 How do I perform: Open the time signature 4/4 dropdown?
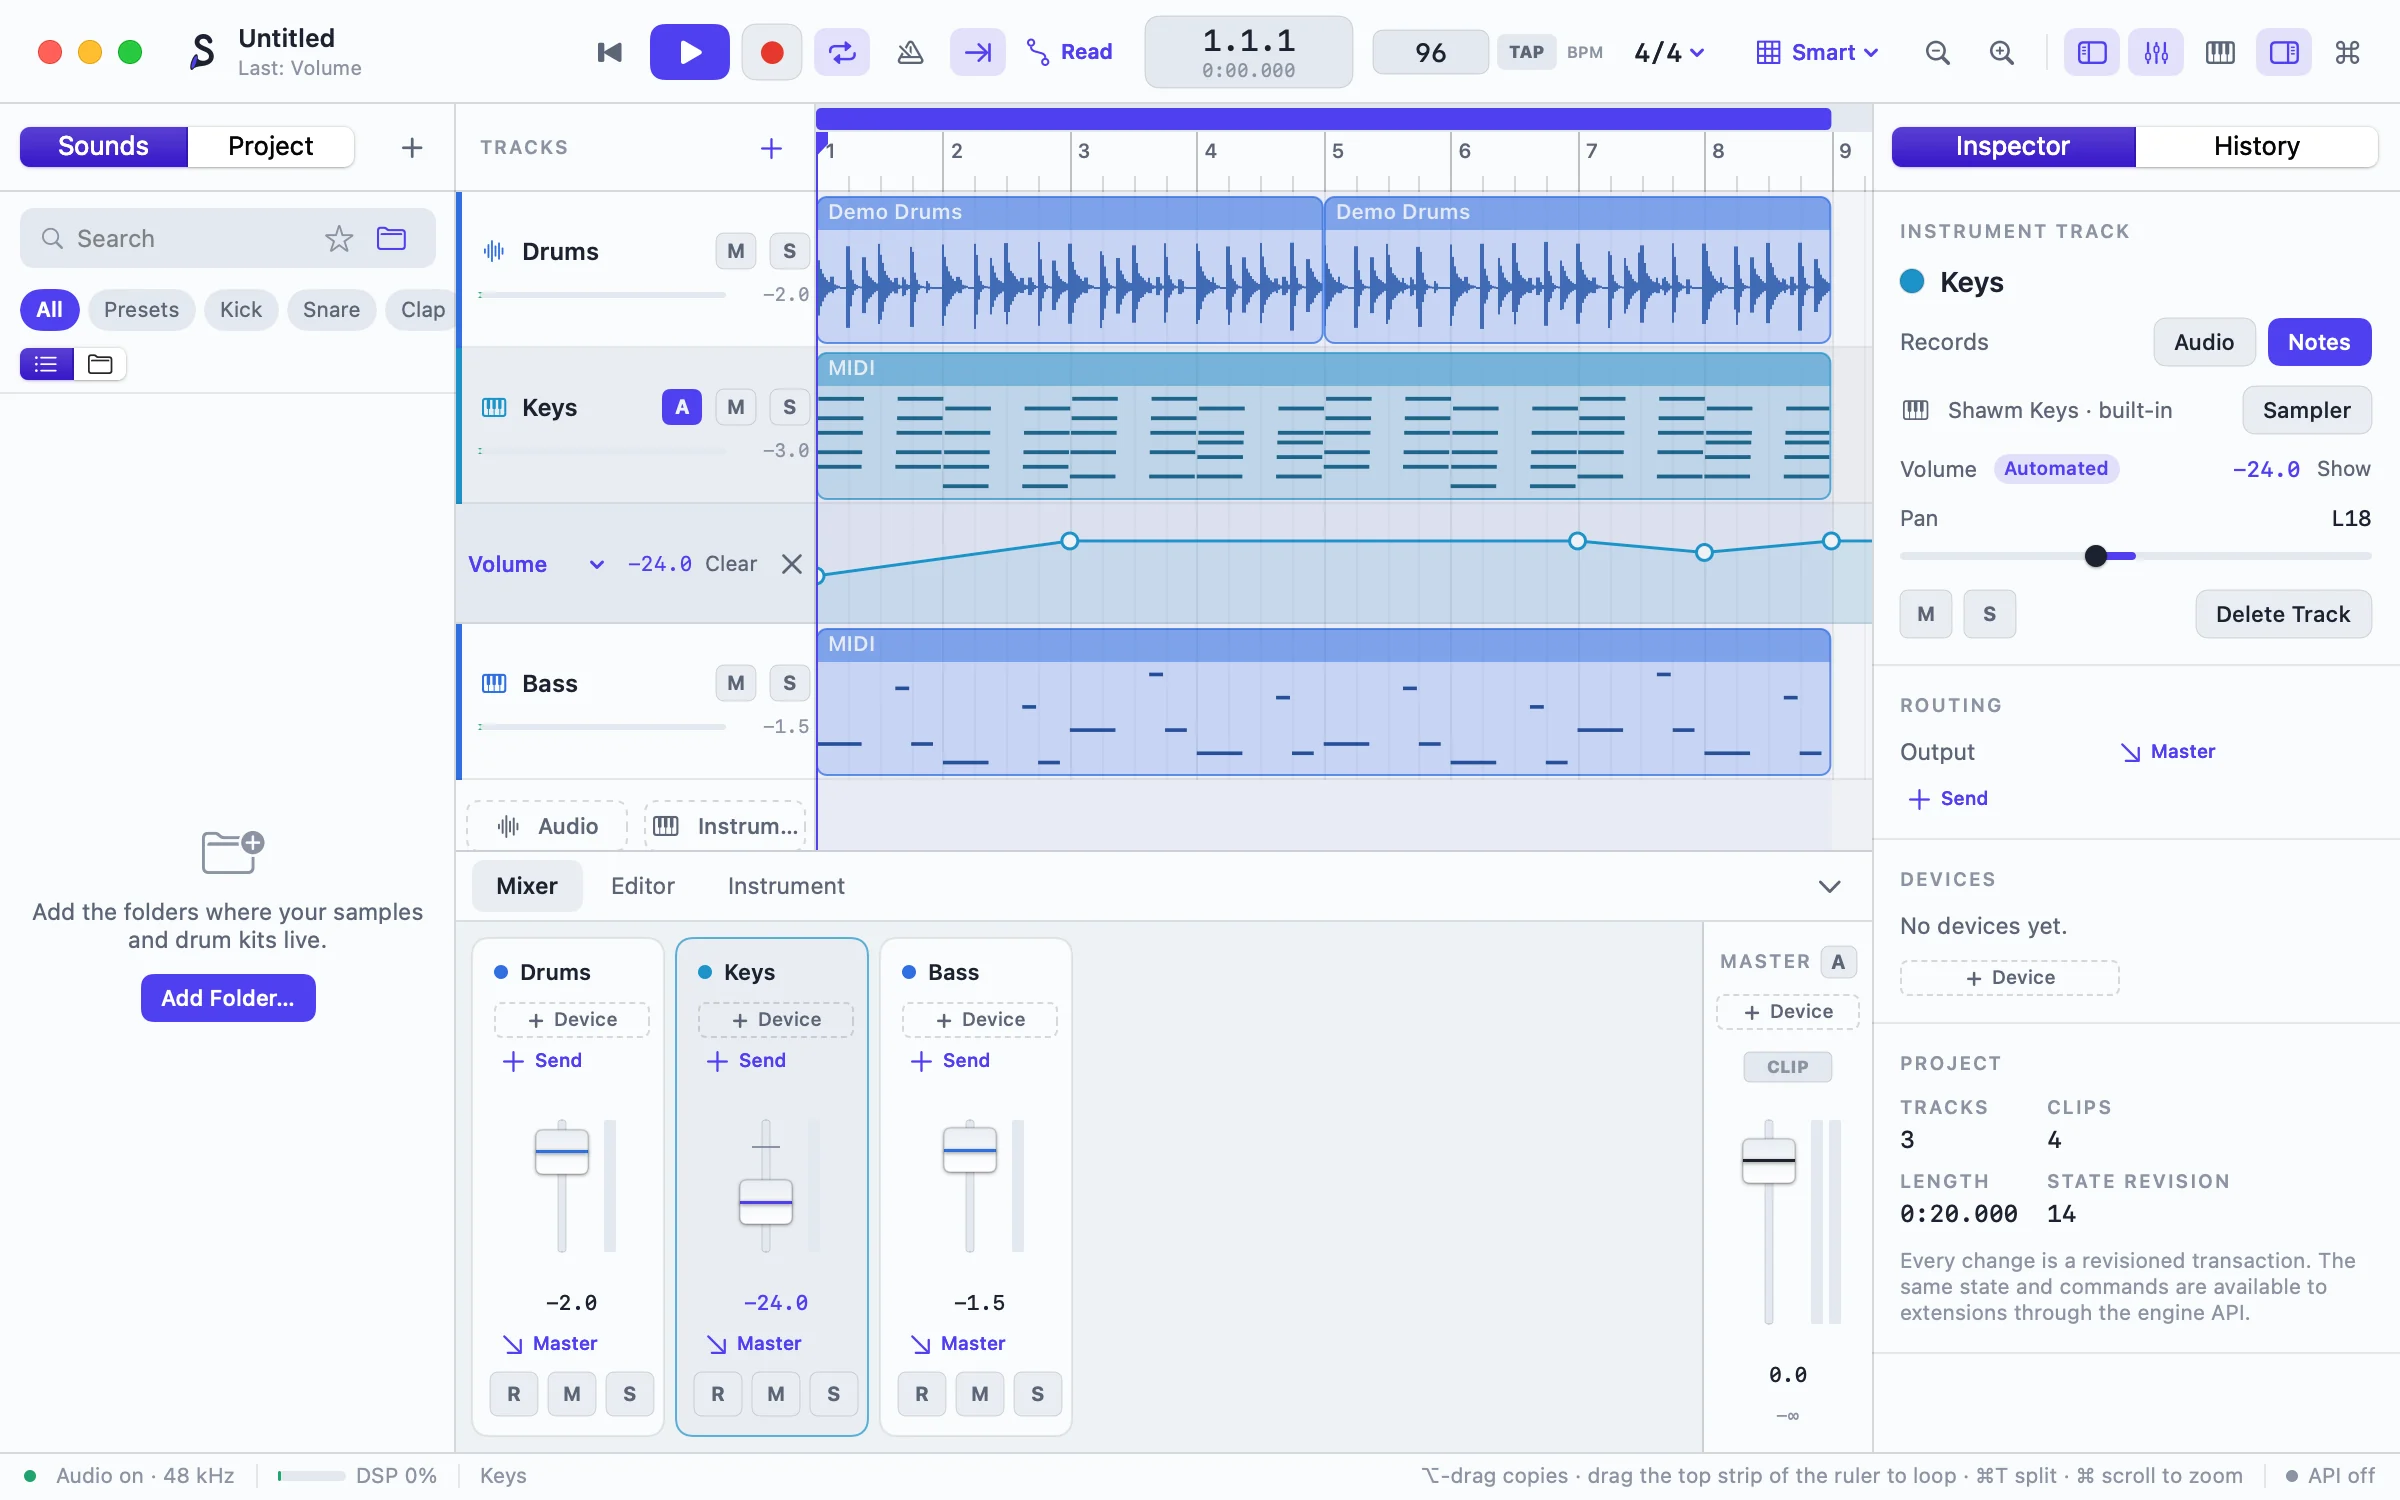point(1669,52)
